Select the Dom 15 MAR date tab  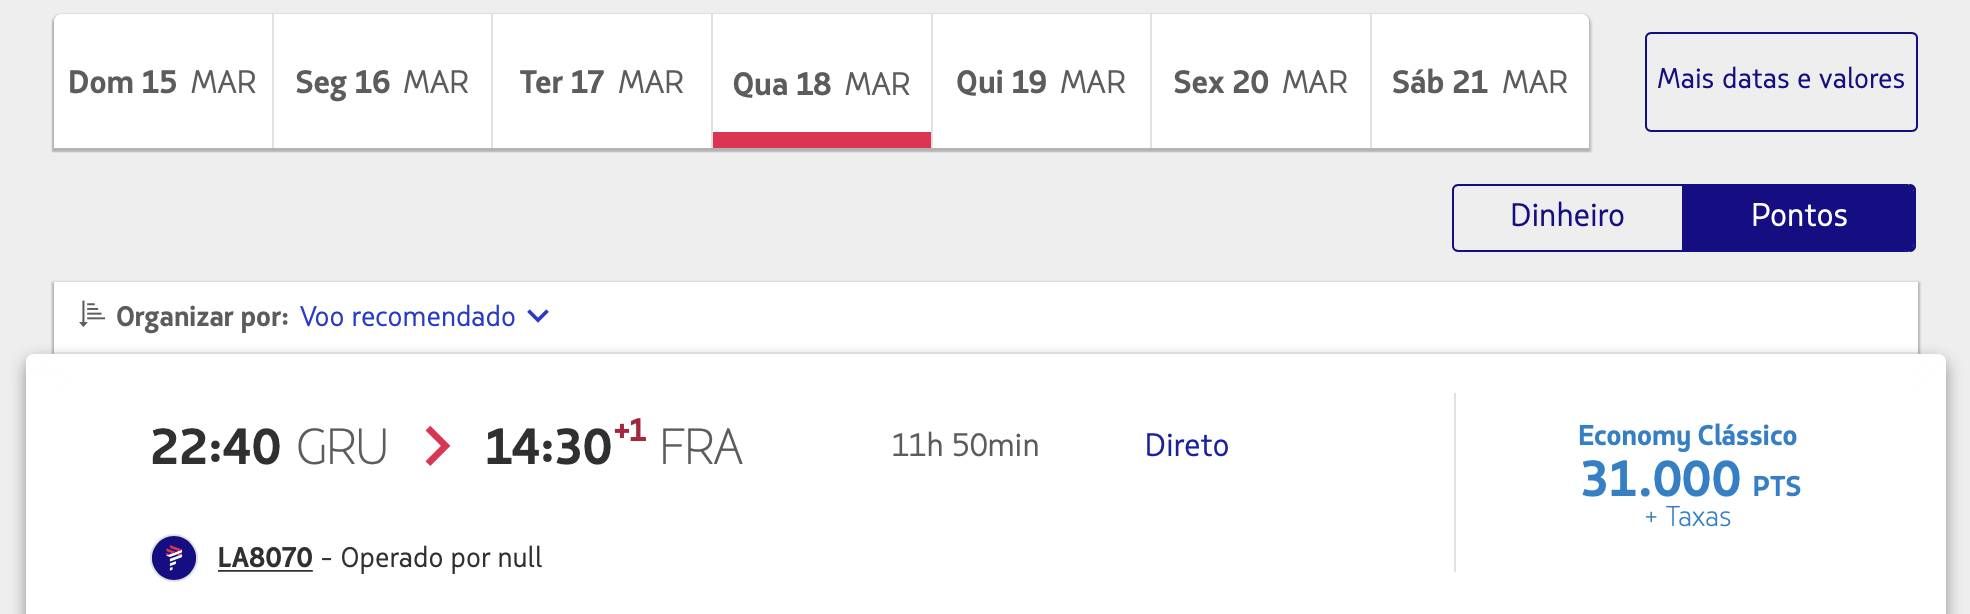163,82
